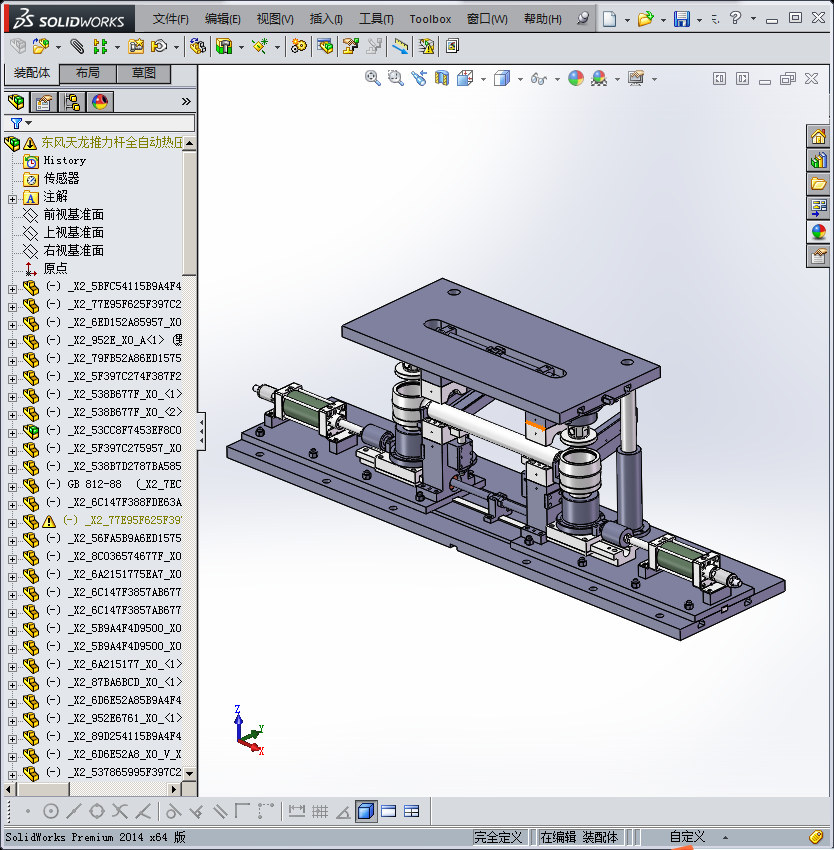Click the feature tree filter input field
This screenshot has height=850, width=834.
112,123
